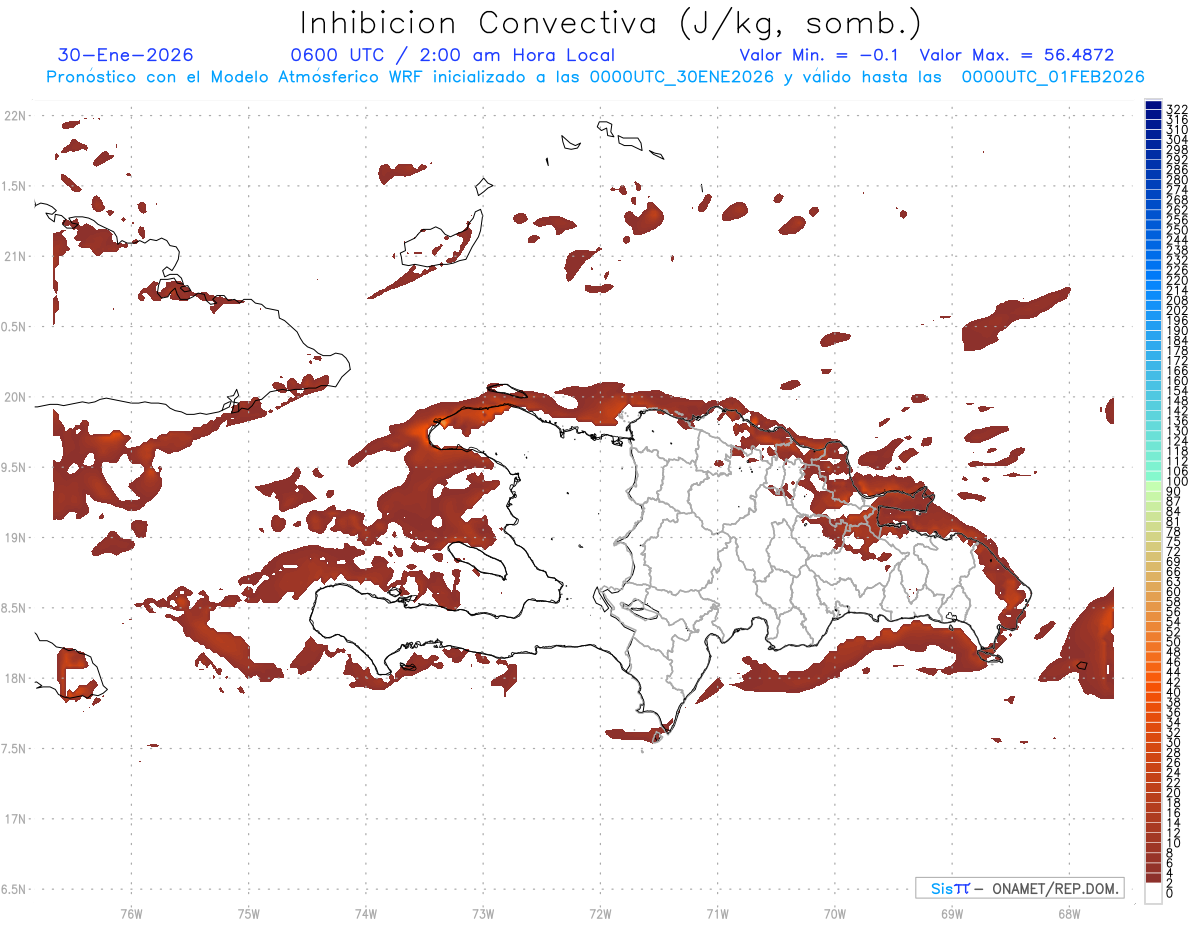Click the '0000UTC_01FEB2026' validity timestamp
Image resolution: width=1200 pixels, height=927 pixels.
coord(1053,77)
